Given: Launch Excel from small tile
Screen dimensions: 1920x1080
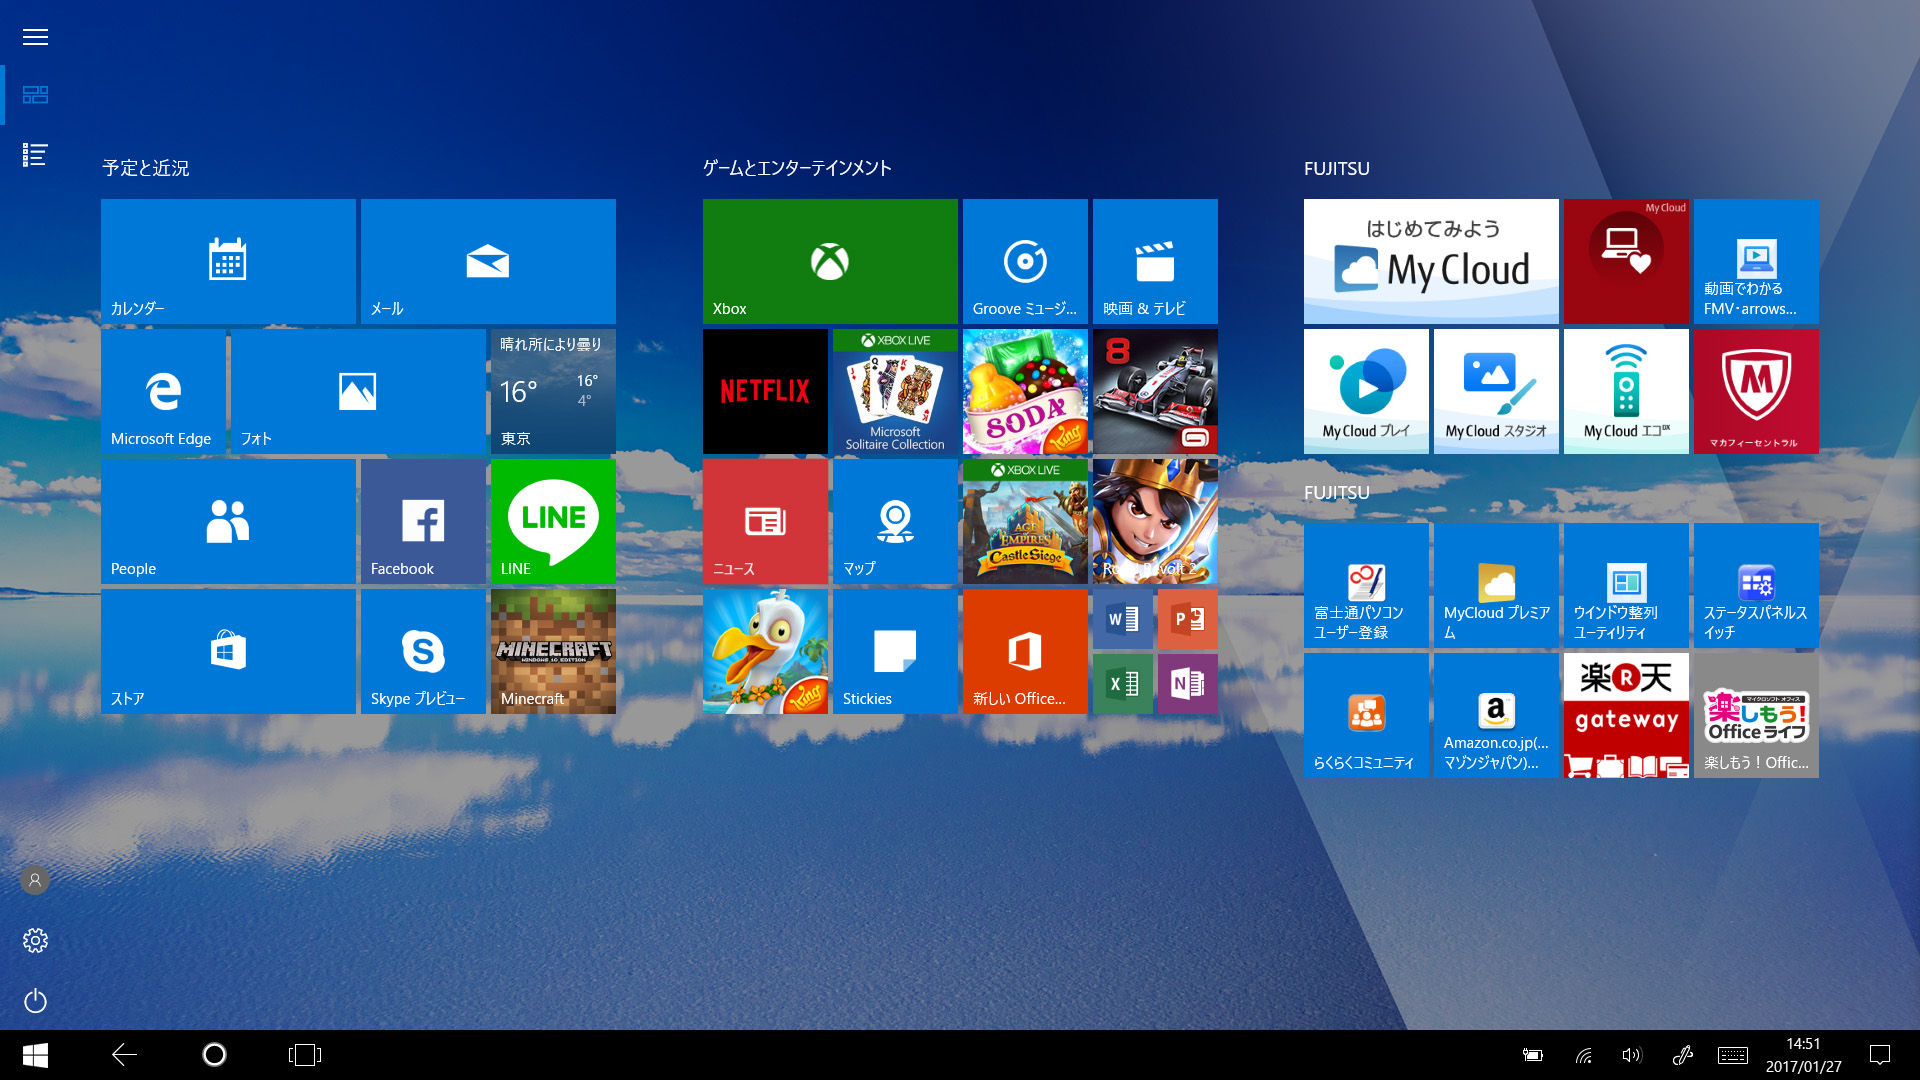Looking at the screenshot, I should [x=1123, y=684].
